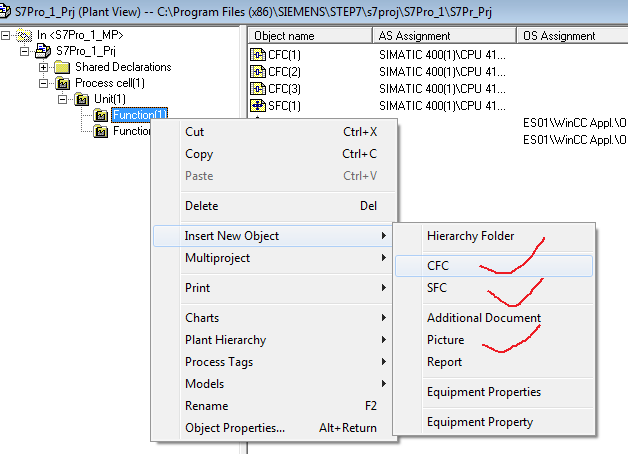The image size is (628, 454).
Task: Collapse the Unit(1) tree node
Action: click(63, 99)
